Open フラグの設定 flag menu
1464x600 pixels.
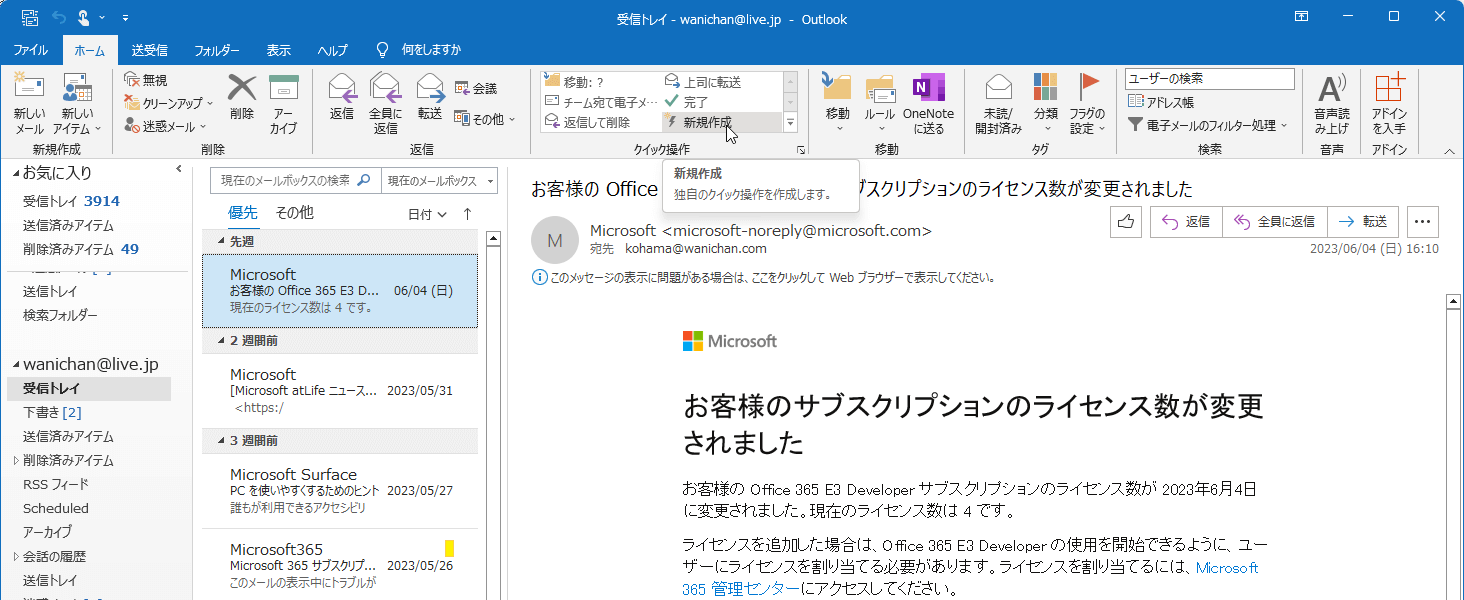pos(1088,104)
